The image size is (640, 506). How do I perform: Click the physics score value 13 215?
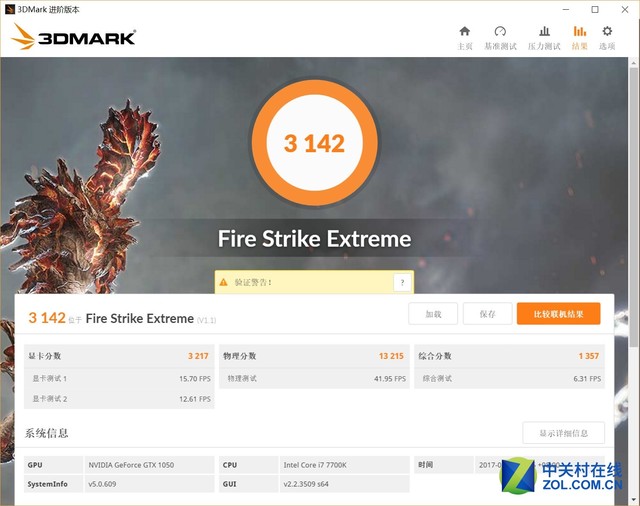point(391,356)
